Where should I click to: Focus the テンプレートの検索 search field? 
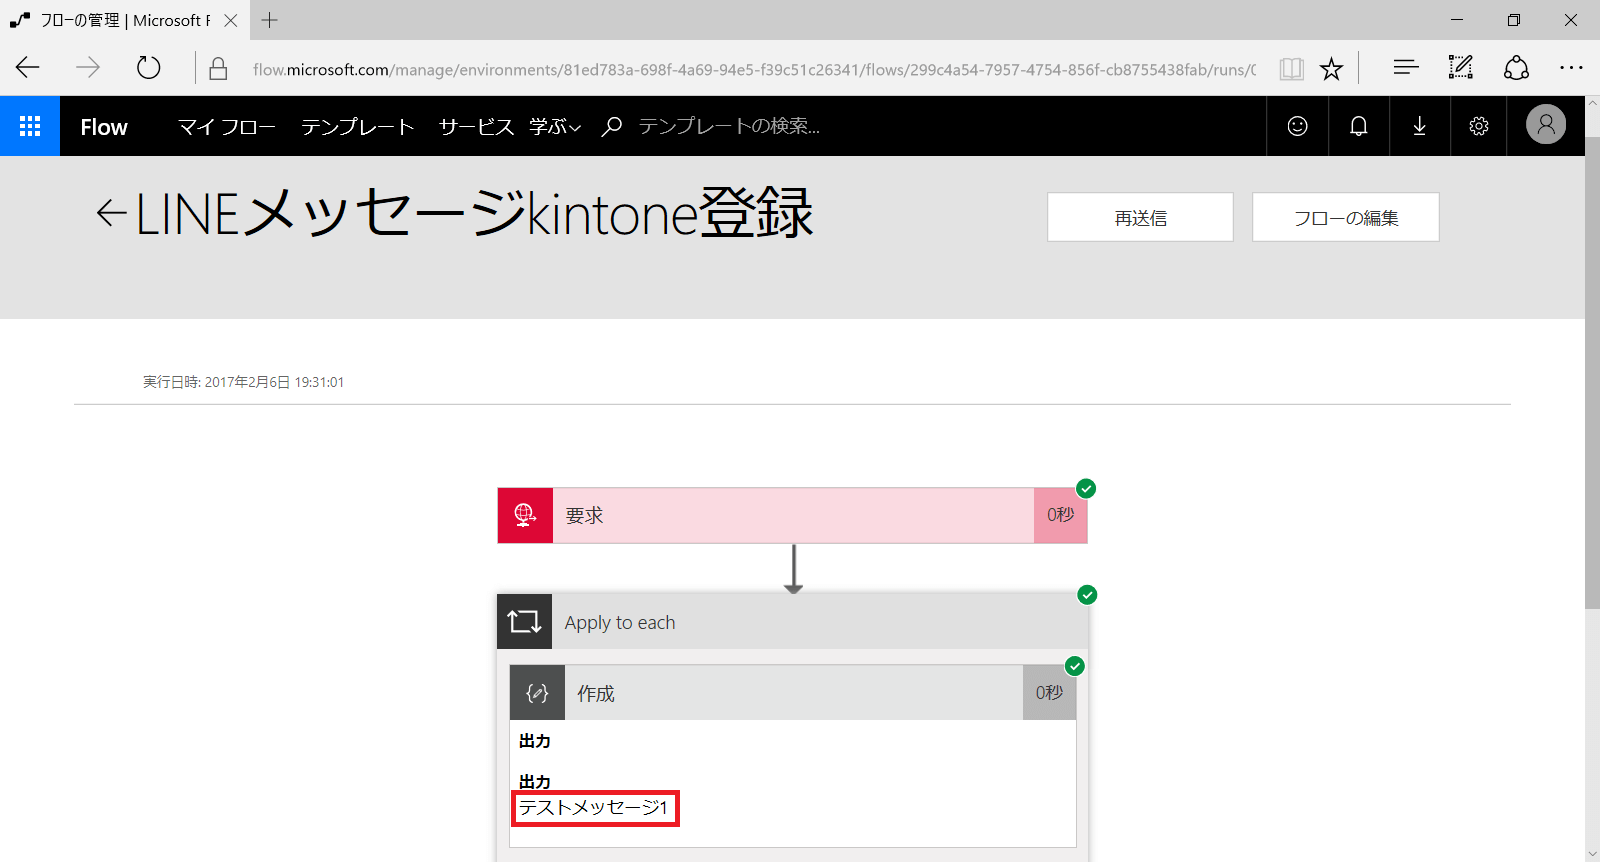[729, 126]
